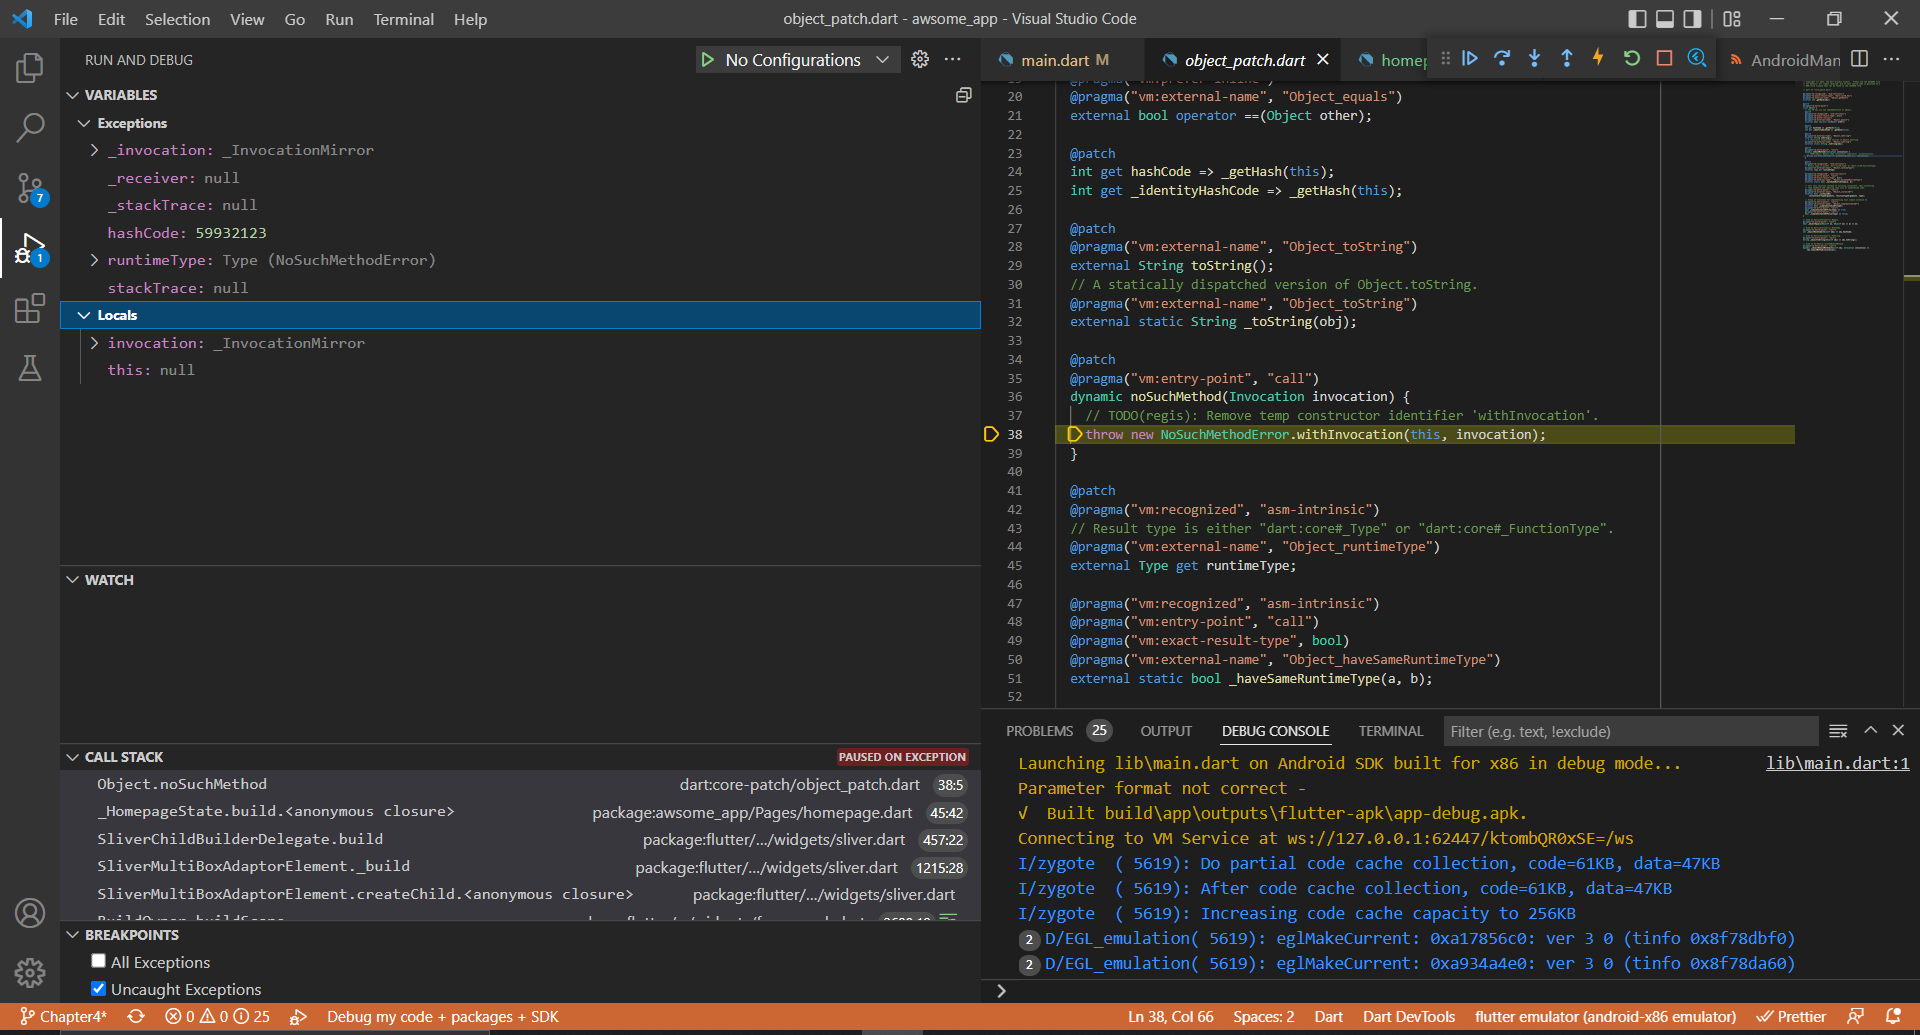Trigger Hot Reload lightning icon
1920x1035 pixels.
pos(1598,59)
